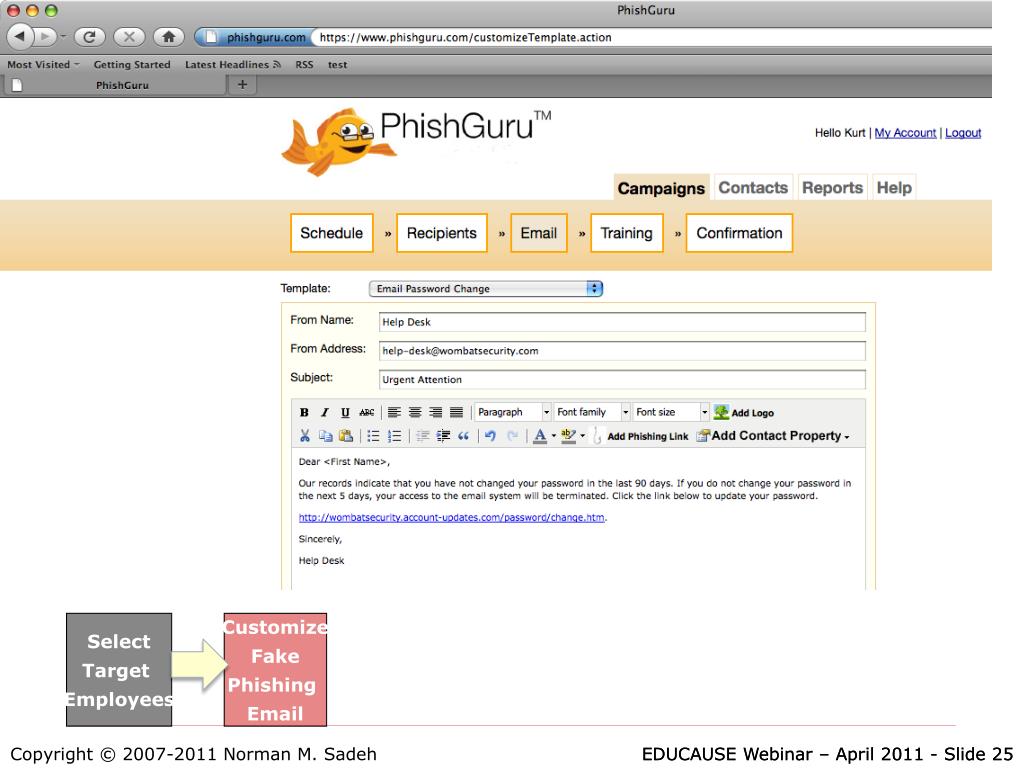Switch to the Contacts tab

click(x=753, y=187)
